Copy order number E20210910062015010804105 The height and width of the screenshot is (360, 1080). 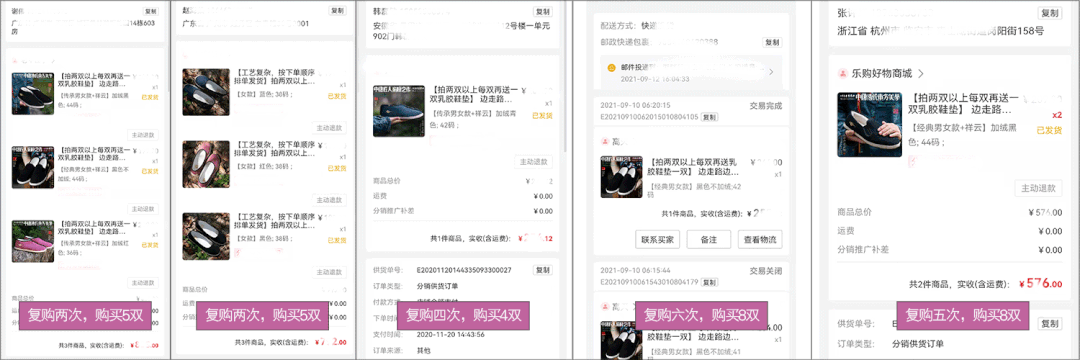[709, 117]
